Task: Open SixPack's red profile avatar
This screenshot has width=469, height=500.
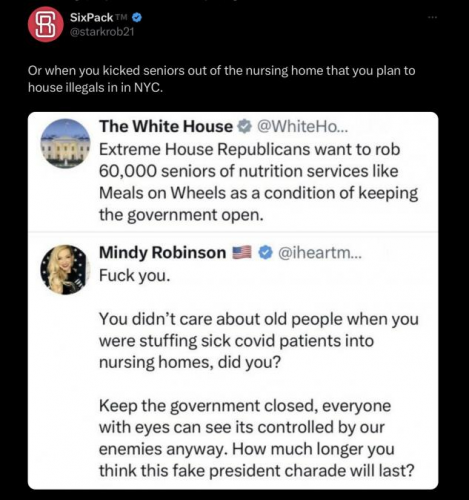Action: [x=45, y=24]
